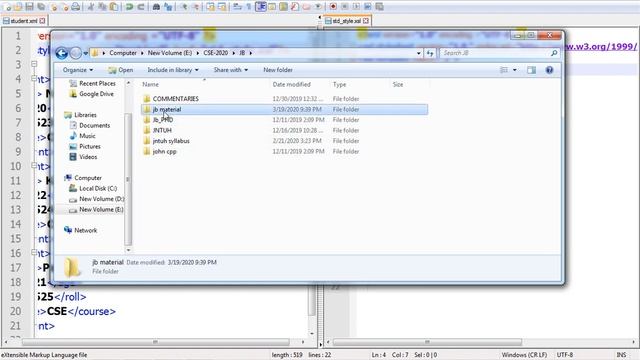Click the Replace toolbar icon
The height and width of the screenshot is (360, 640).
[168, 7]
